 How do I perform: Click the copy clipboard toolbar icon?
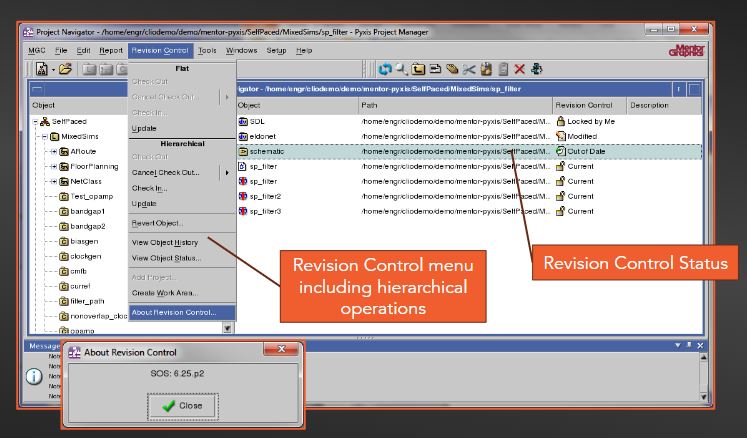(486, 69)
